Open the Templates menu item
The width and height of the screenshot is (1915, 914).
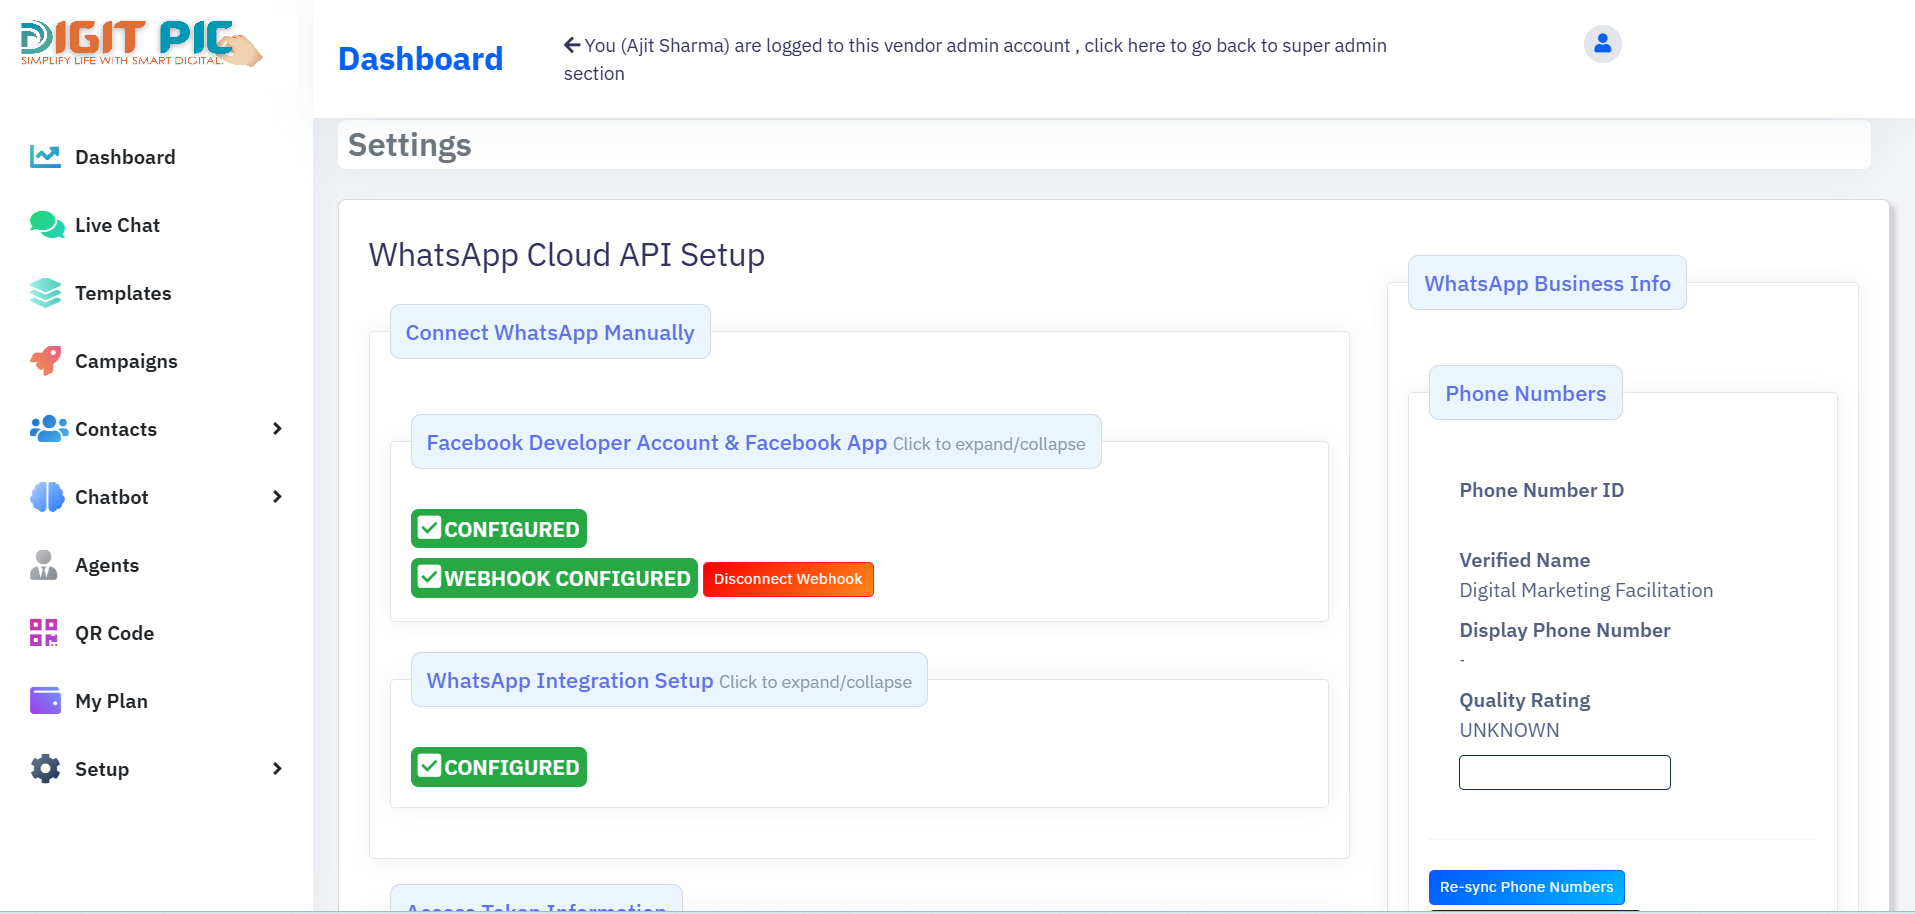(x=123, y=293)
